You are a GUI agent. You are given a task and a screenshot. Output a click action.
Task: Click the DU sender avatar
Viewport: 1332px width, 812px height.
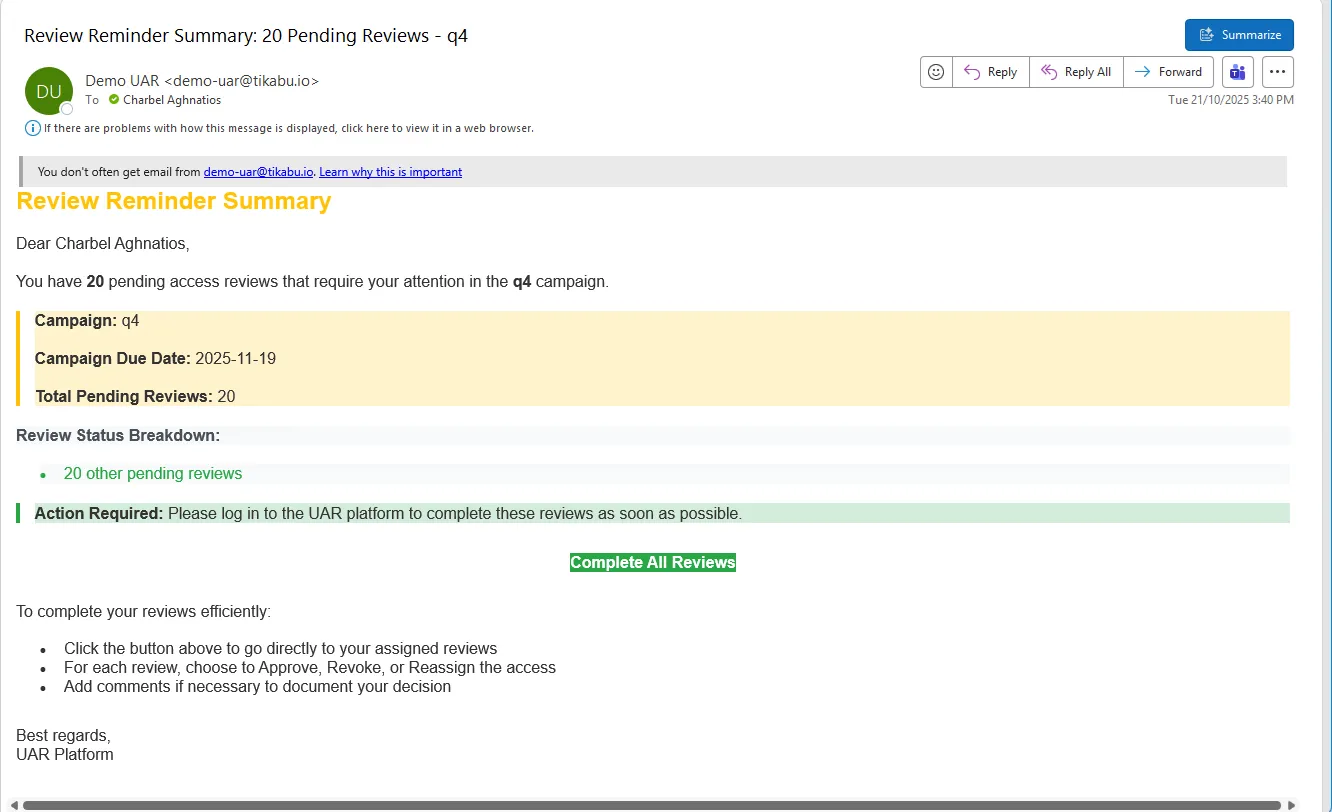[48, 91]
